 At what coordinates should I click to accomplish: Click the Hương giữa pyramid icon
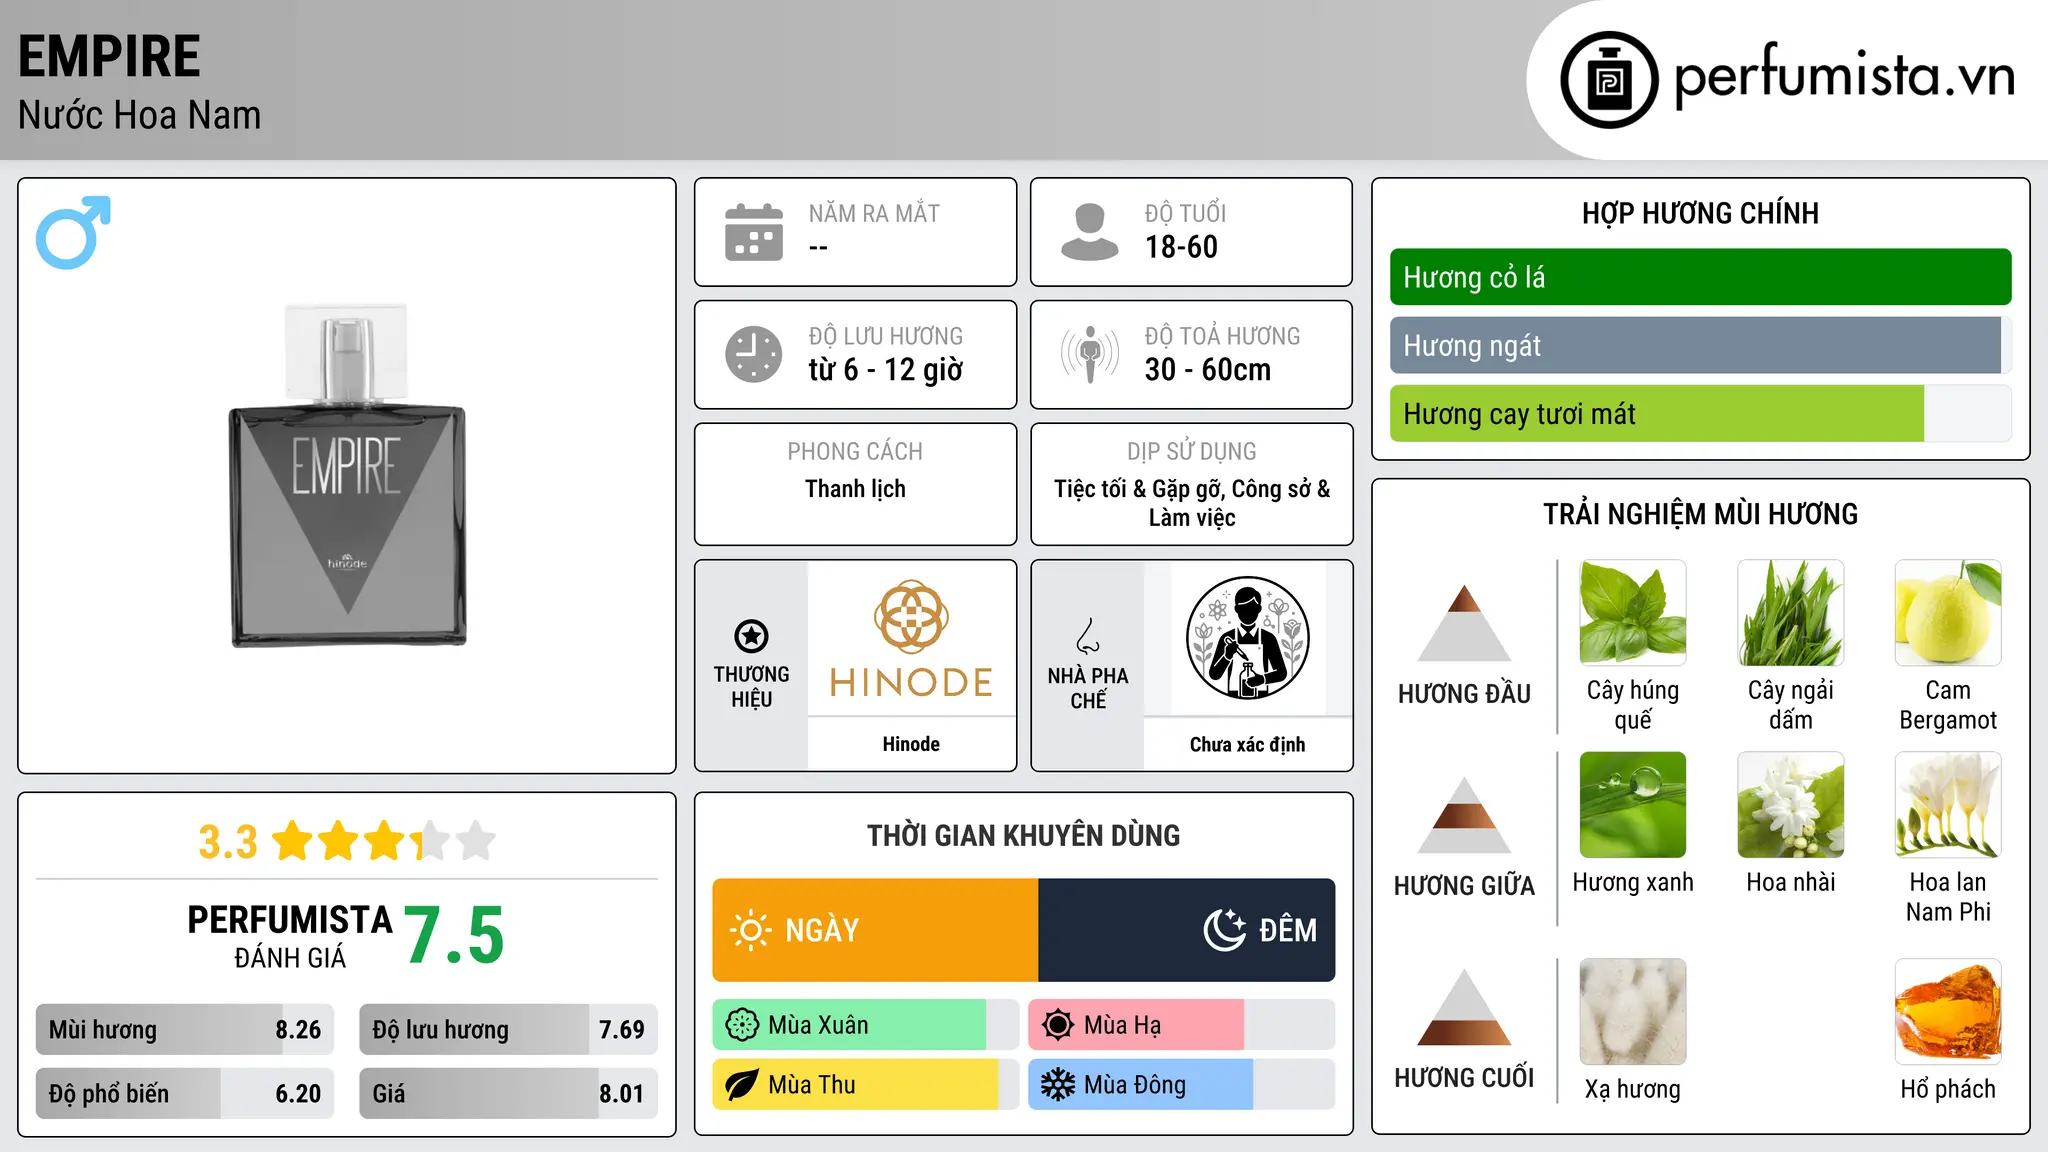click(1464, 815)
